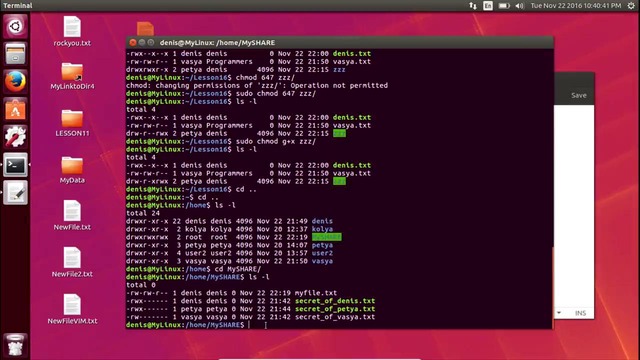Screen dimensions: 640x360
Task: Open the session gear menu
Action: coord(631,6)
